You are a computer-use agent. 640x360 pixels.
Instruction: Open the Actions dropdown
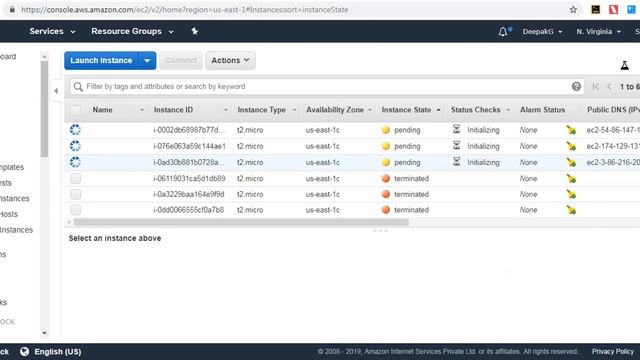[230, 60]
